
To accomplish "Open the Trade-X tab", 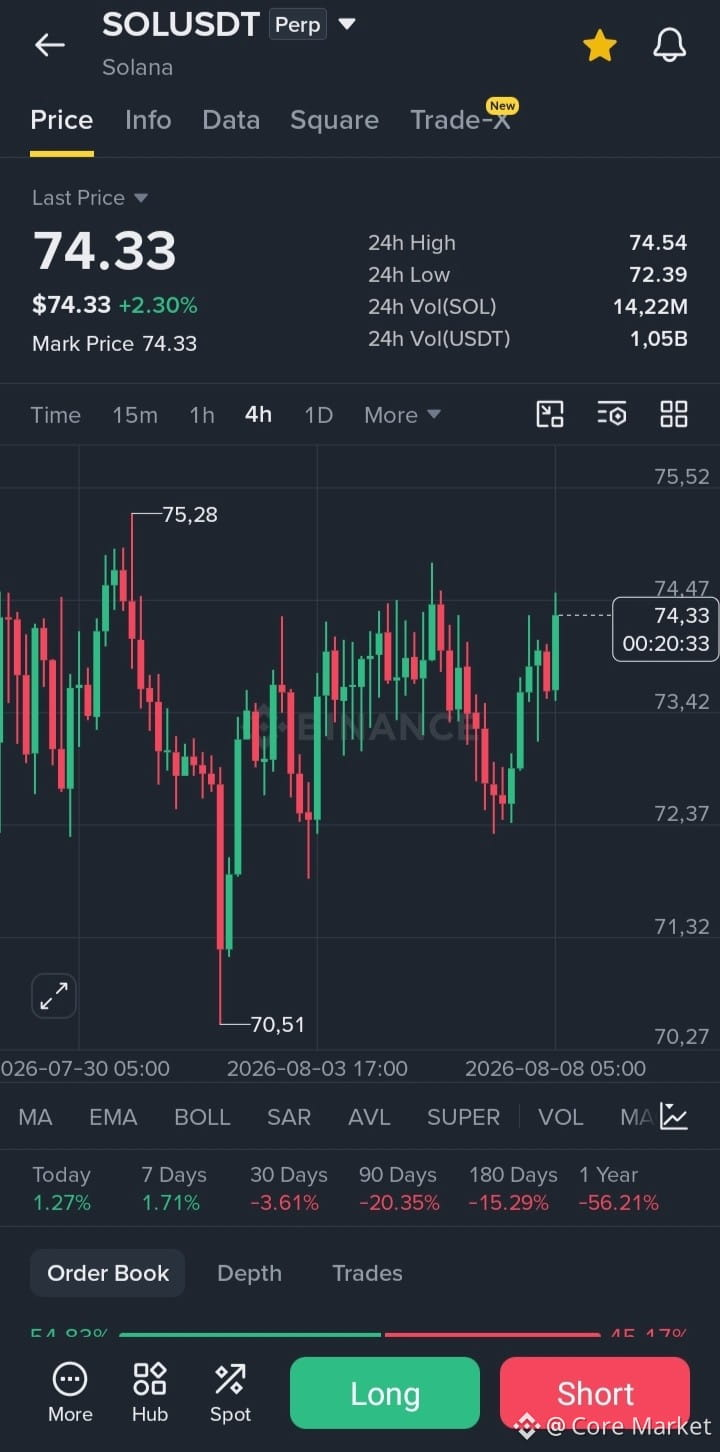I will [x=460, y=120].
